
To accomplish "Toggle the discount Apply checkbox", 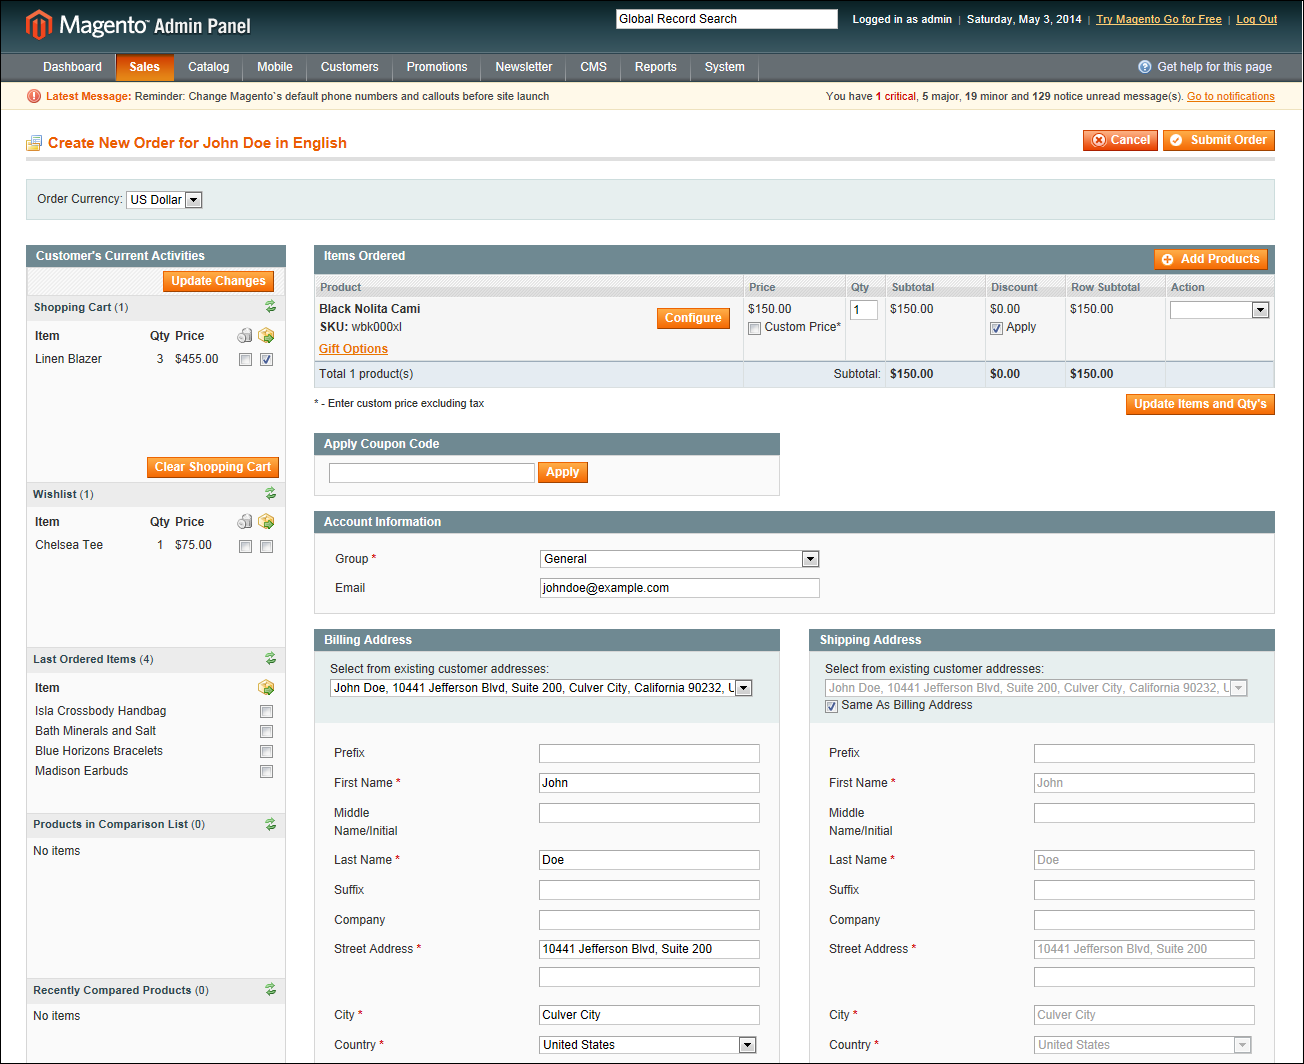I will 996,328.
